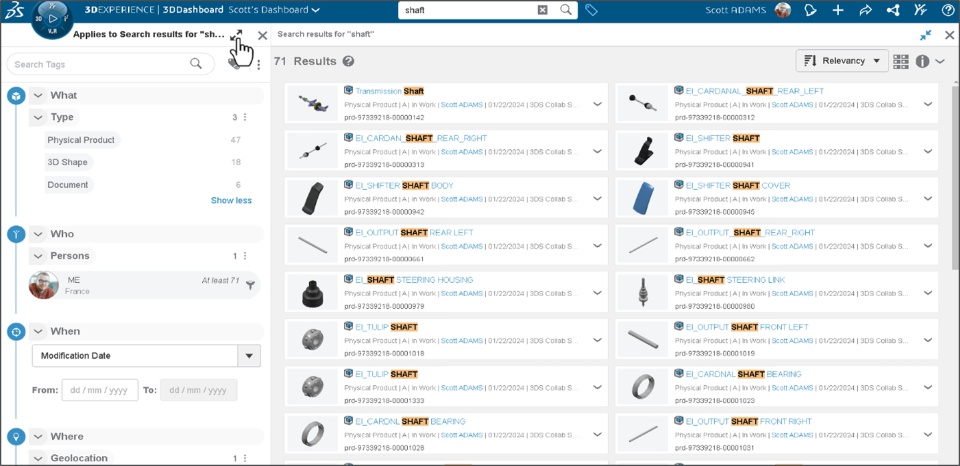
Task: Expand chevron next to info icon
Action: (x=941, y=61)
